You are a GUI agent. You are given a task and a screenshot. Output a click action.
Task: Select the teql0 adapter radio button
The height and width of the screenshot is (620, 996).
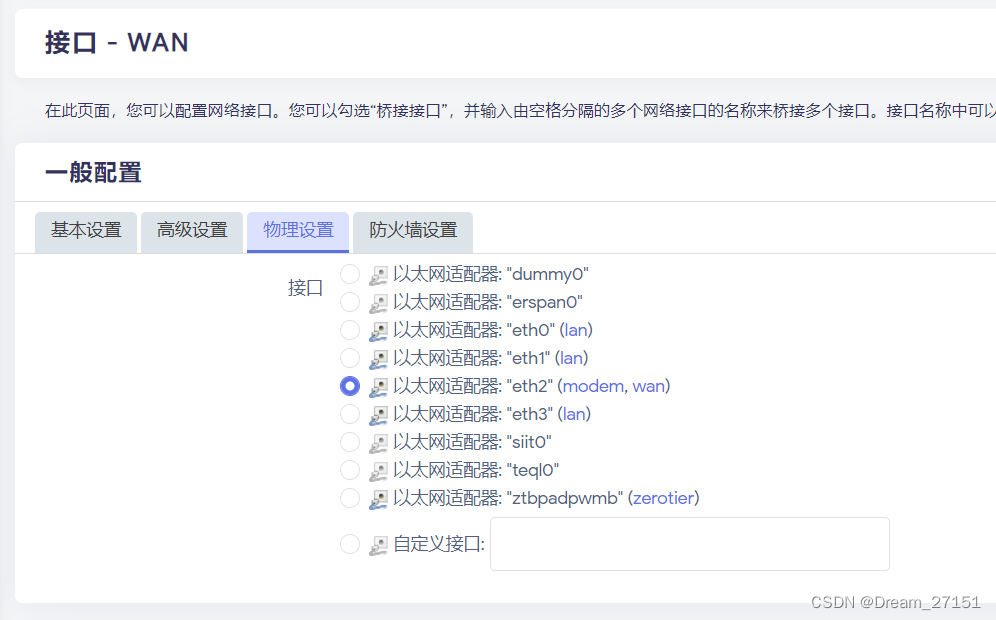click(350, 470)
